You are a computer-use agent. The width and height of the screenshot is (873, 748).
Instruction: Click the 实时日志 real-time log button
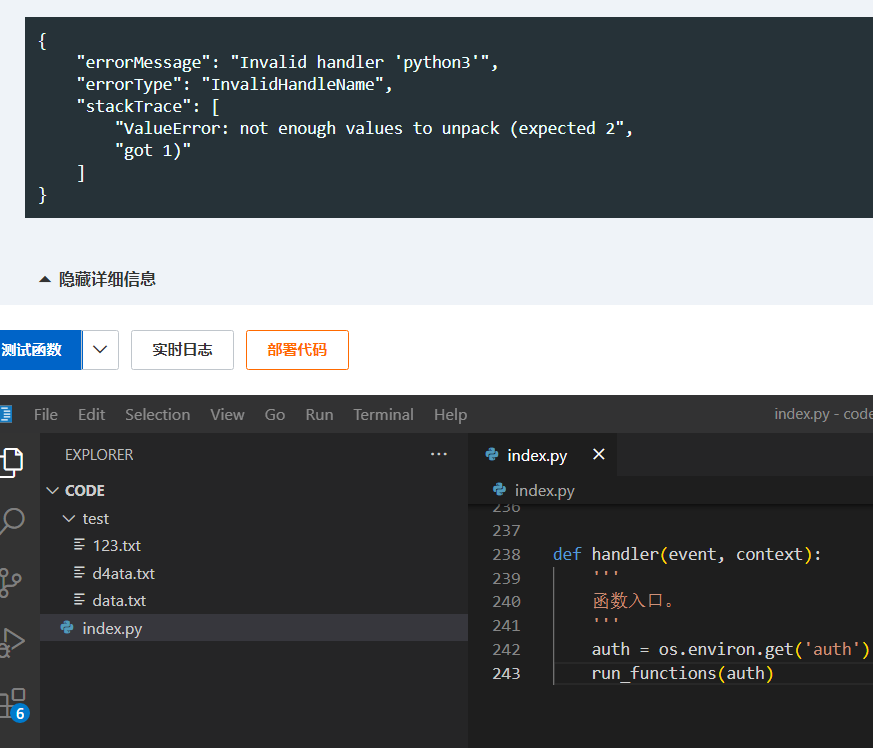tap(183, 350)
